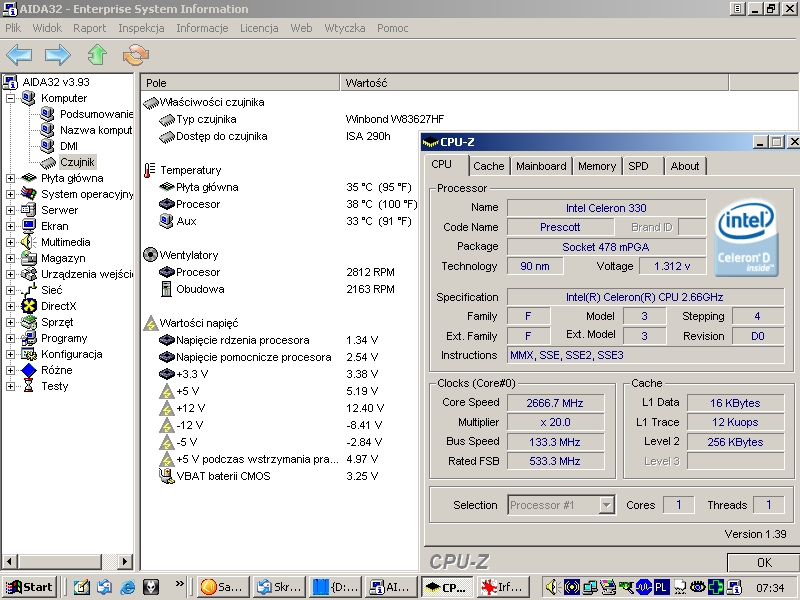Select the DirectX icon in the tree
The image size is (800, 600).
click(x=29, y=306)
